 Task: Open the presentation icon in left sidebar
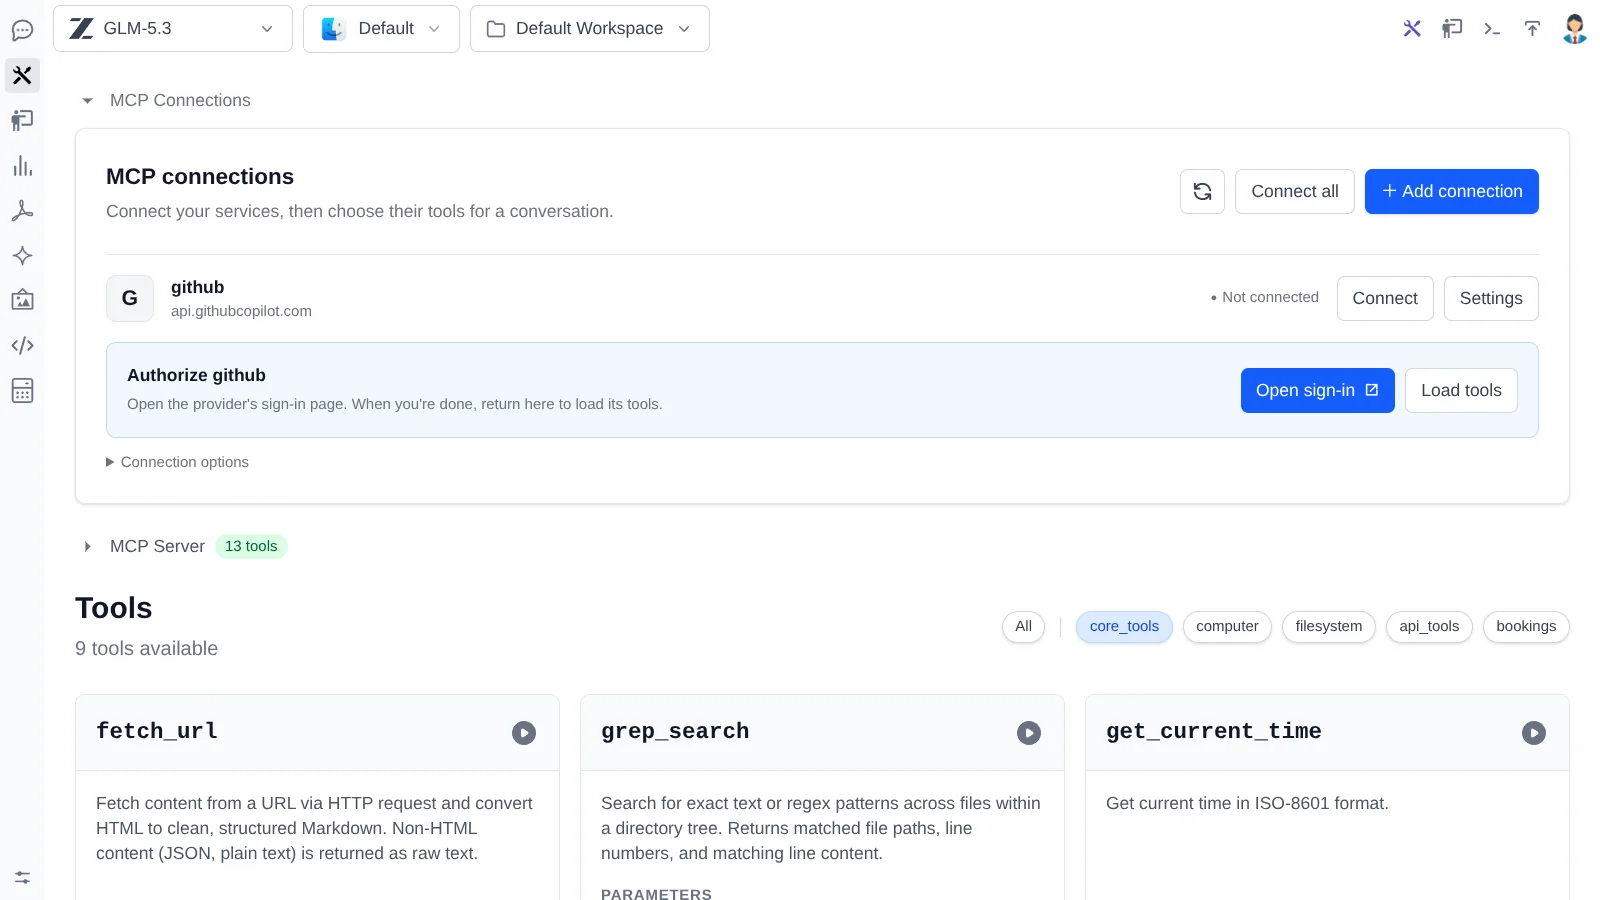point(22,120)
